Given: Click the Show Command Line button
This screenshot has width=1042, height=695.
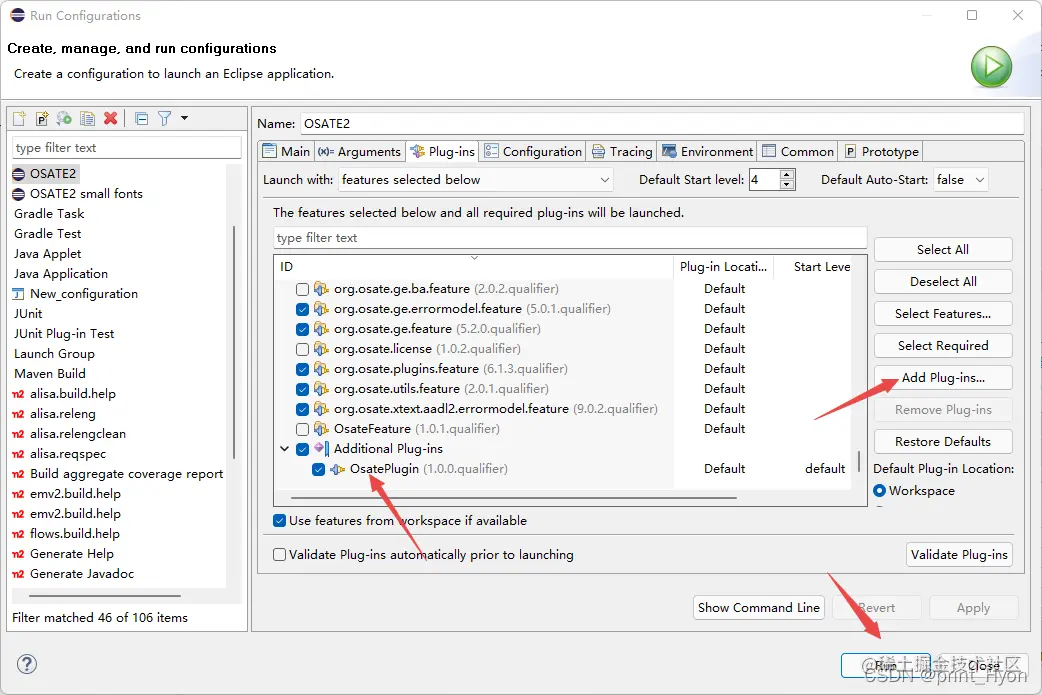Looking at the screenshot, I should click(x=758, y=608).
